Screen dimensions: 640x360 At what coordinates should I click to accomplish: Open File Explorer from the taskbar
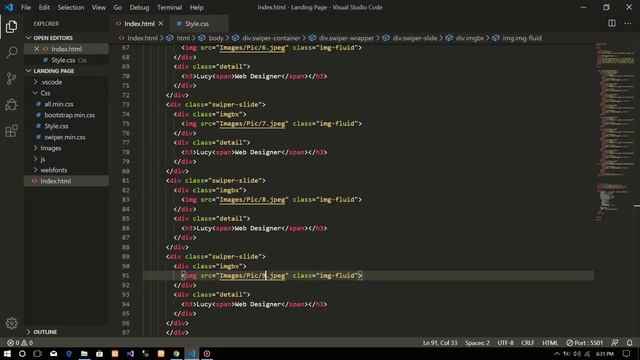[84, 354]
